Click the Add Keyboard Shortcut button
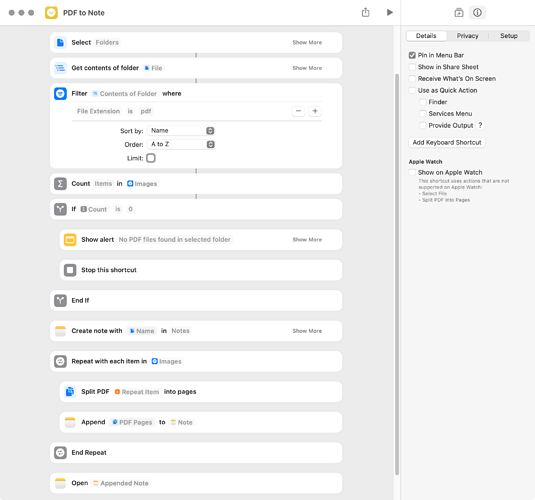535x500 pixels. (447, 142)
